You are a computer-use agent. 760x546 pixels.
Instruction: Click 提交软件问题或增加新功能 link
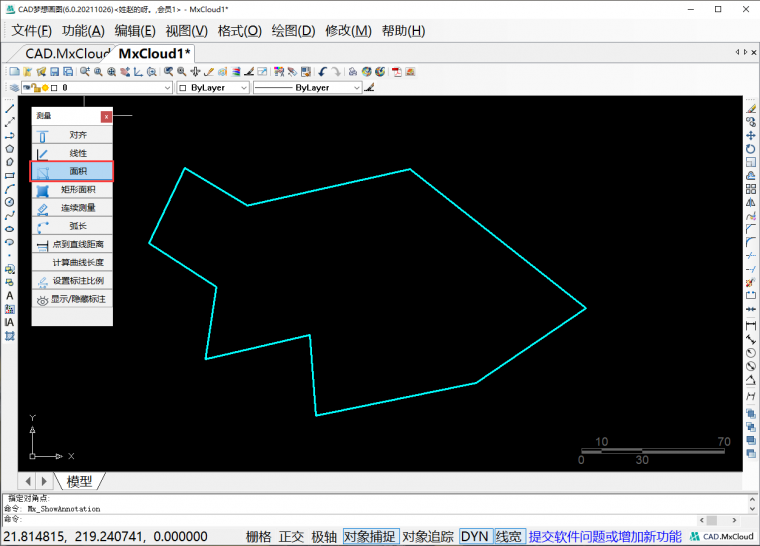pyautogui.click(x=605, y=536)
